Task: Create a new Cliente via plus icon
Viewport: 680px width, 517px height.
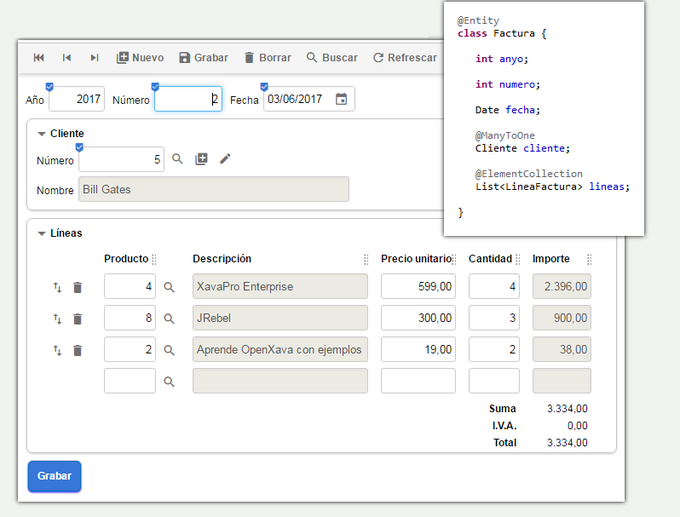Action: tap(201, 159)
